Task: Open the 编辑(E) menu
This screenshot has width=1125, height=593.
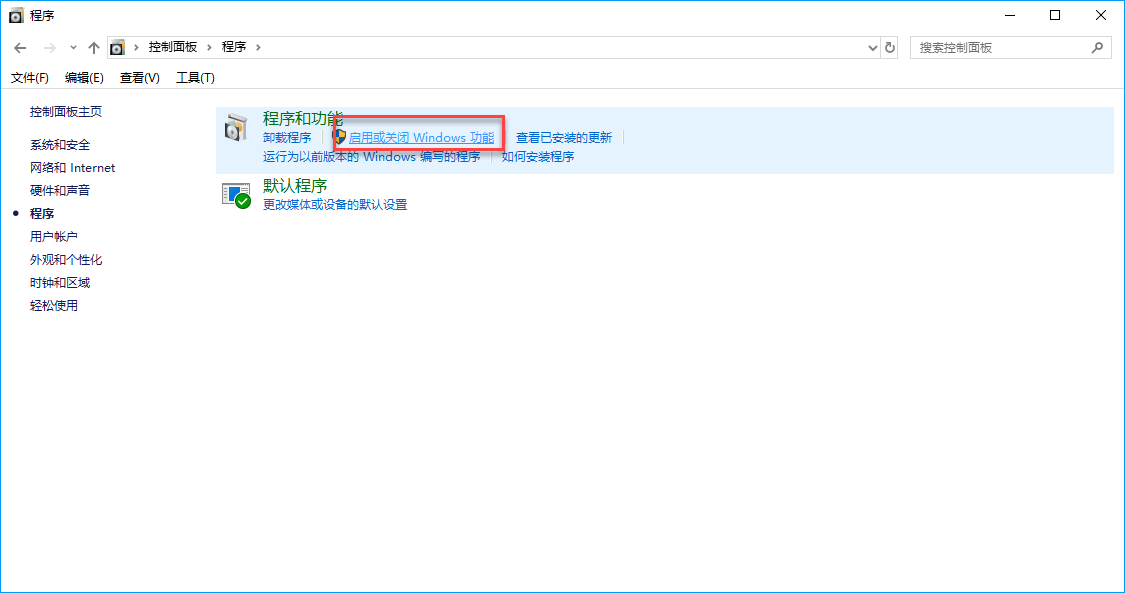Action: 84,77
